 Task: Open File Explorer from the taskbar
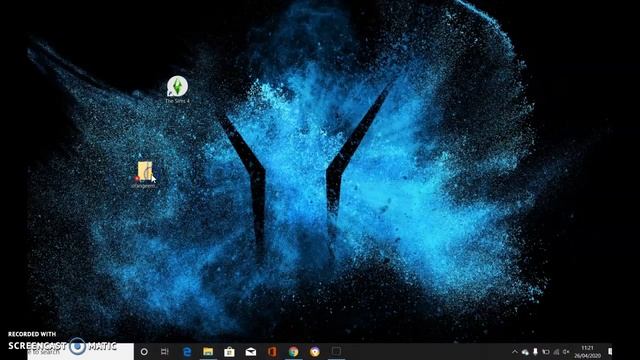208,351
